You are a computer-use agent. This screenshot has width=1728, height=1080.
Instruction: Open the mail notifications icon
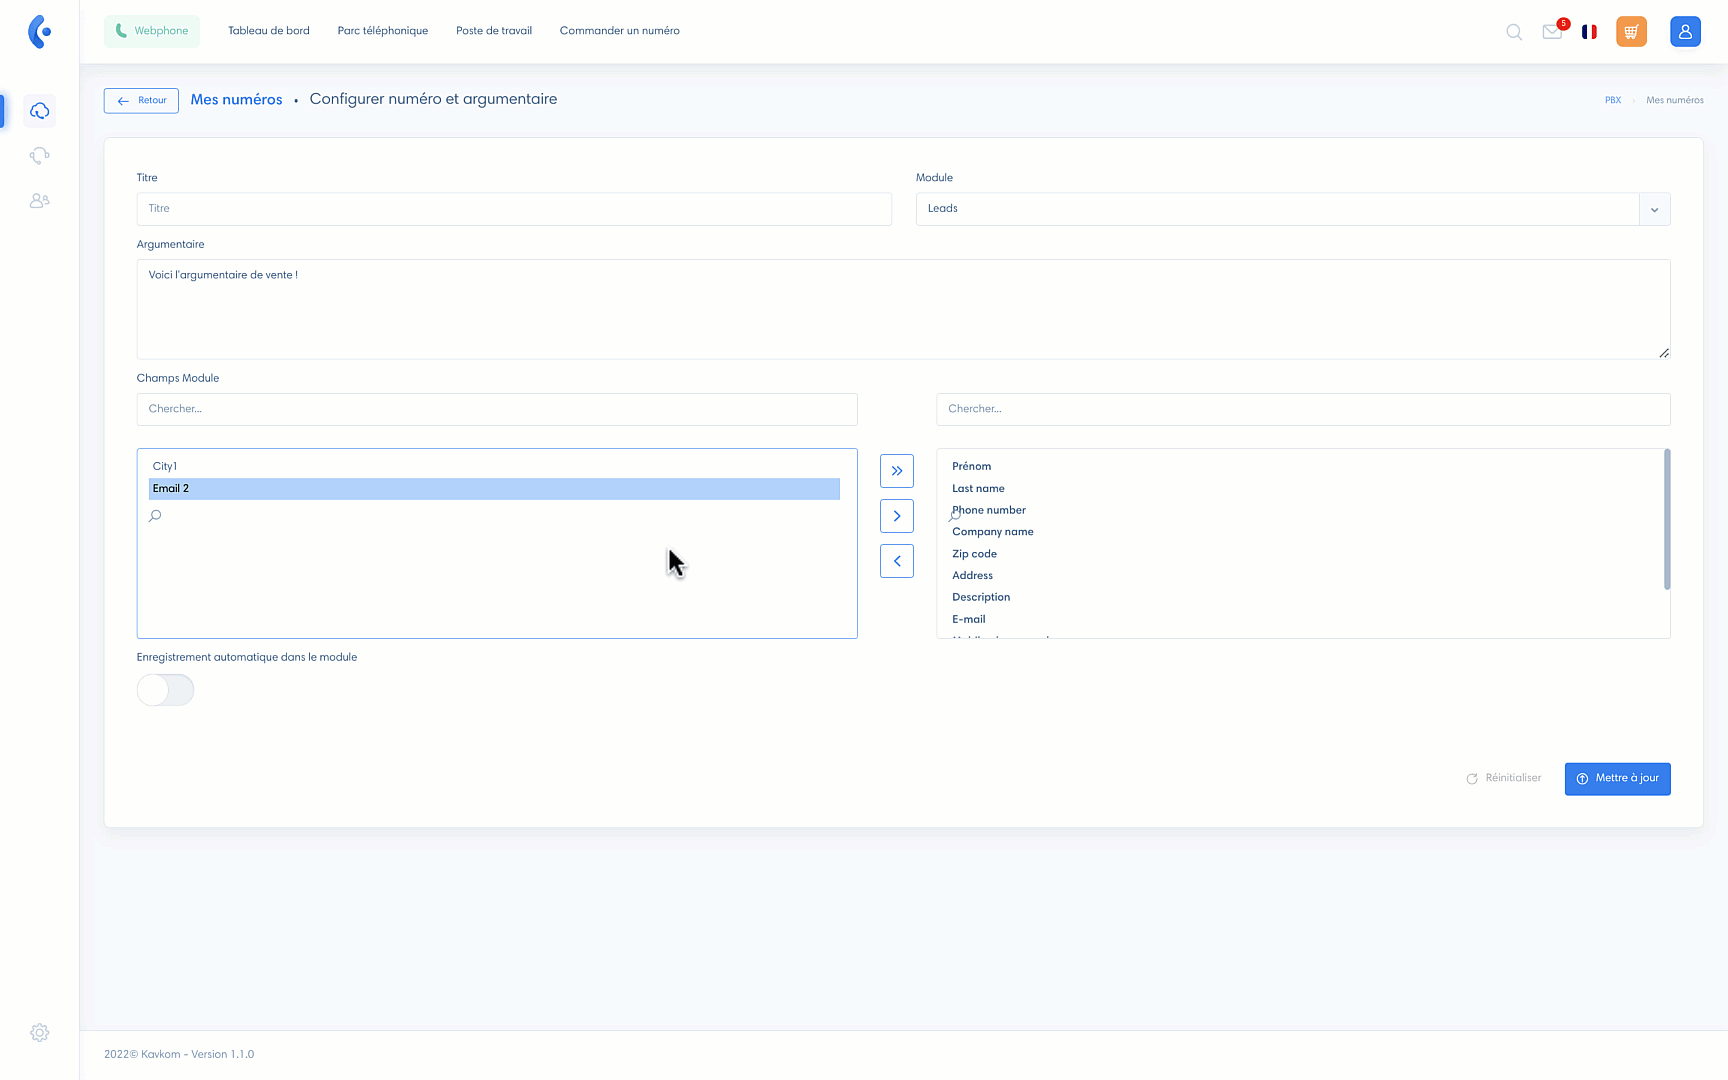tap(1552, 32)
